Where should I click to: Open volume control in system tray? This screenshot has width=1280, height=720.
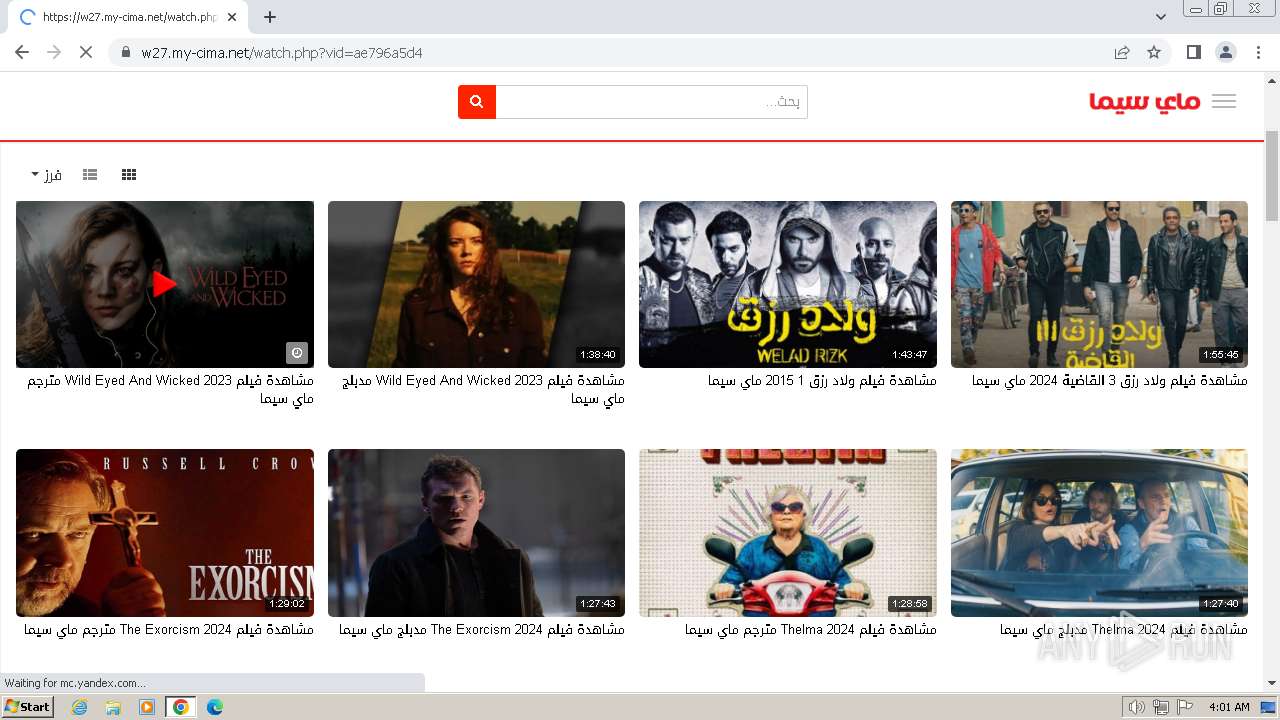1136,707
